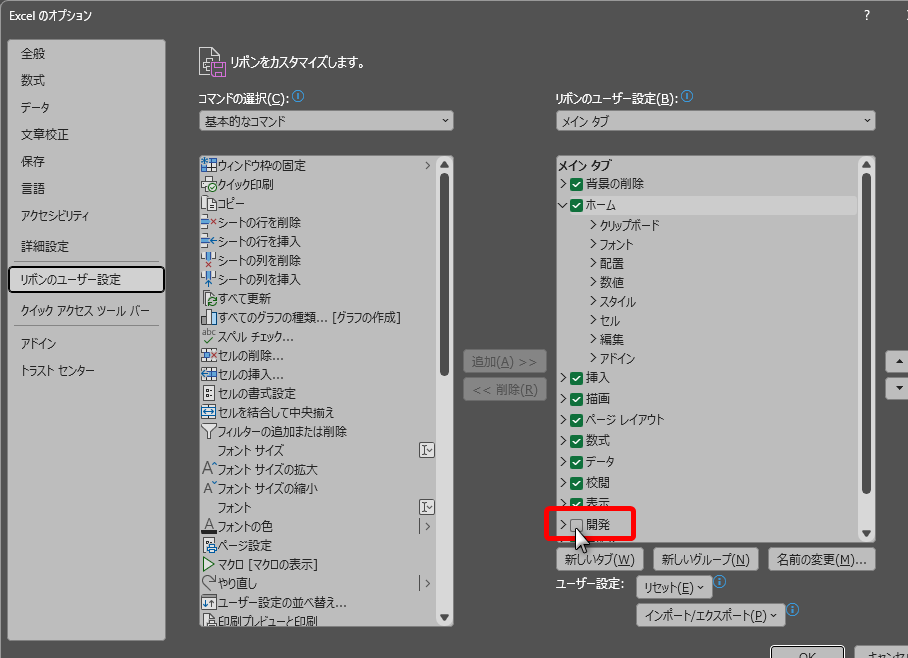The height and width of the screenshot is (658, 908).
Task: Toggle the データ tab checkbox
Action: point(577,462)
